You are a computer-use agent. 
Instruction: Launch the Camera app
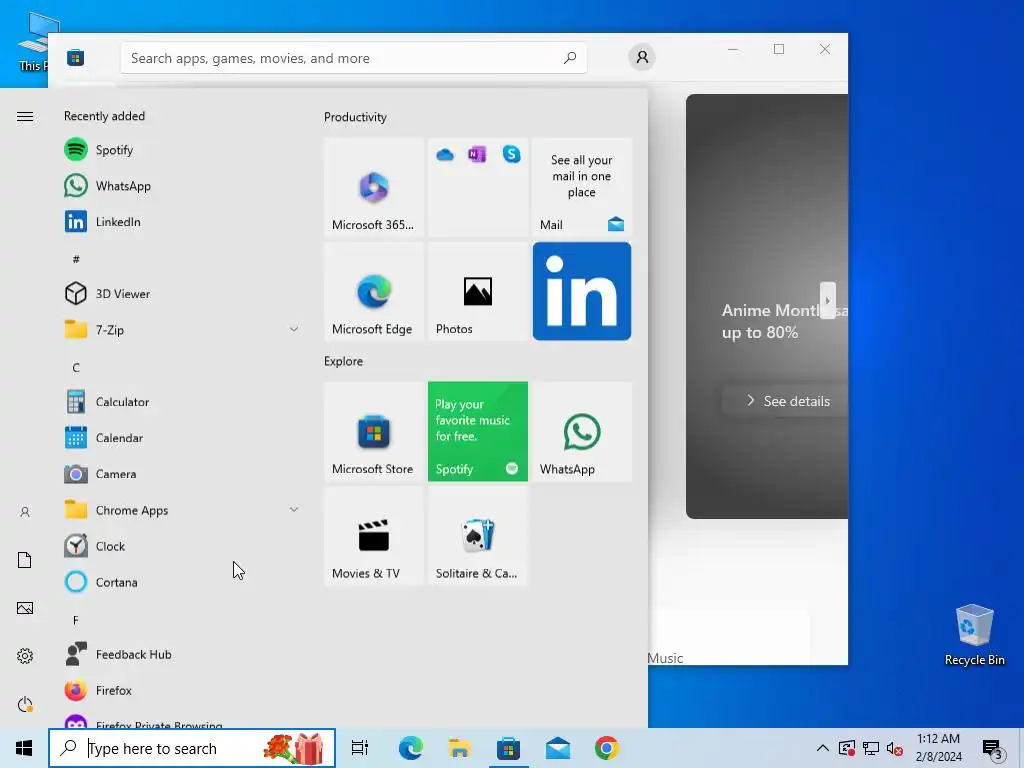tap(182, 473)
